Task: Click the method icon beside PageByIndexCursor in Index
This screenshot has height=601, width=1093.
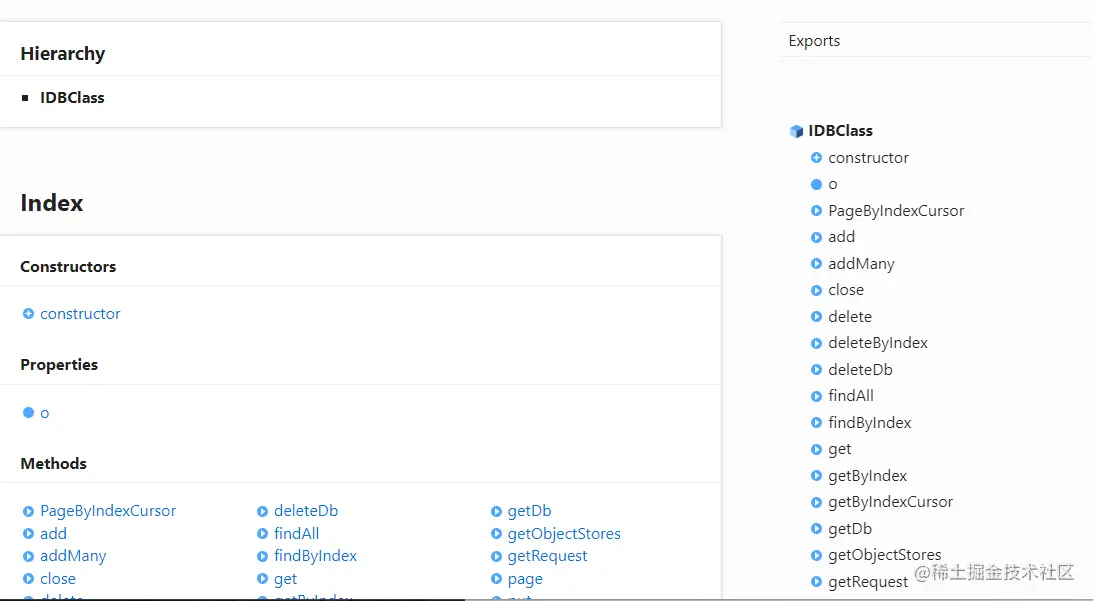Action: 28,511
